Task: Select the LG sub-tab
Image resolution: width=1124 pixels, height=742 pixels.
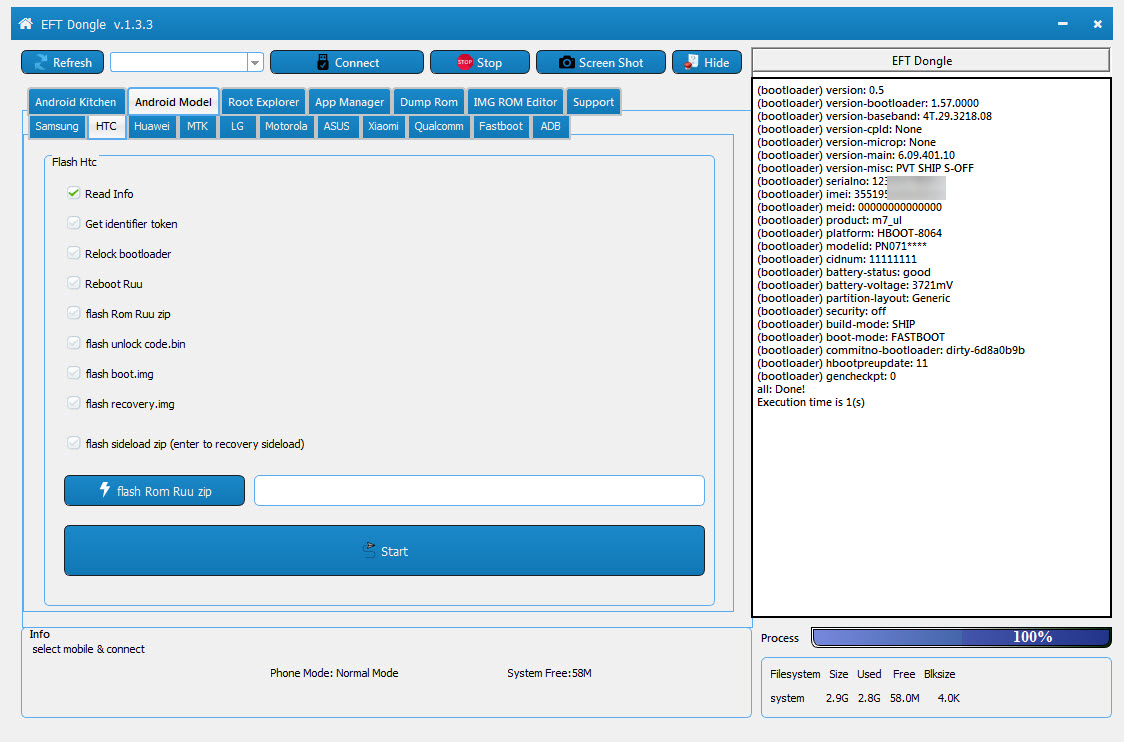Action: (237, 126)
